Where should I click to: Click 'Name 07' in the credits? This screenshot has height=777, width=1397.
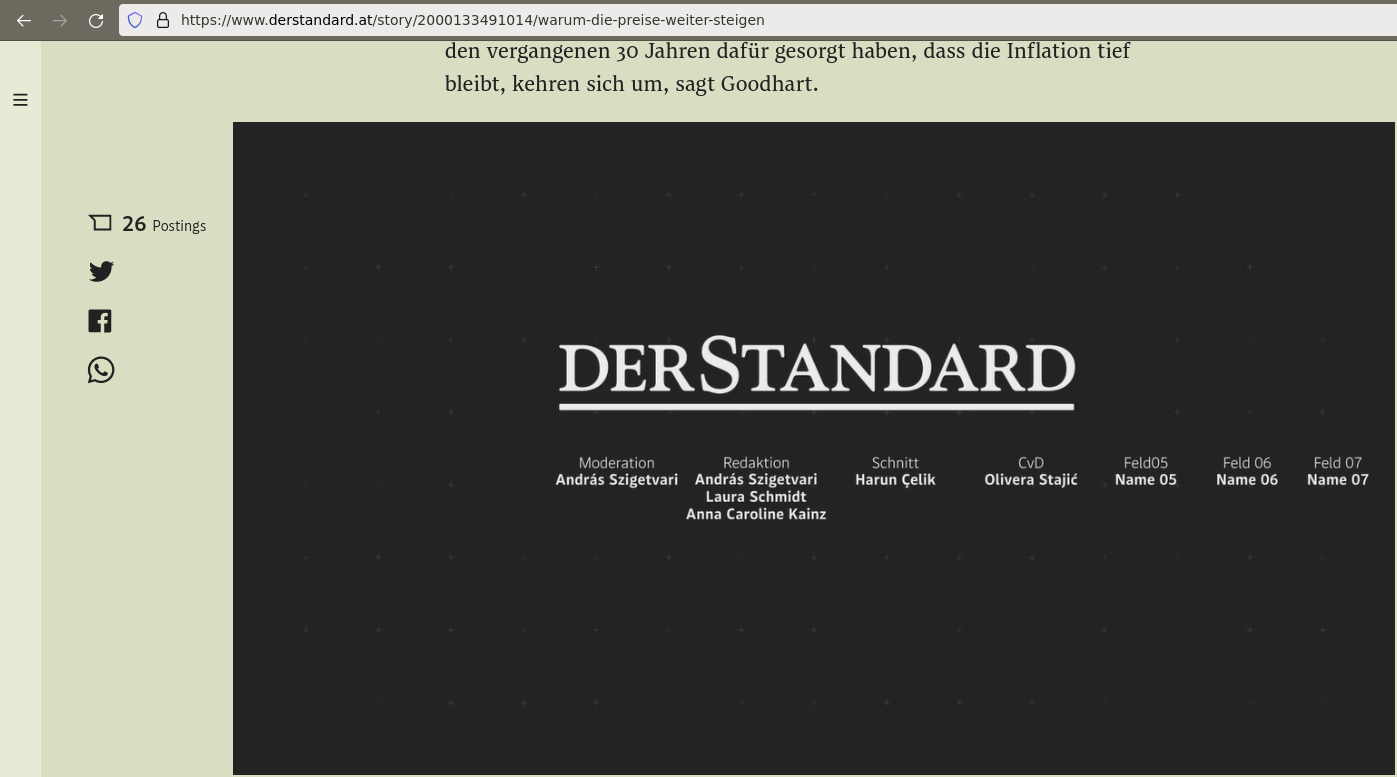[1338, 480]
